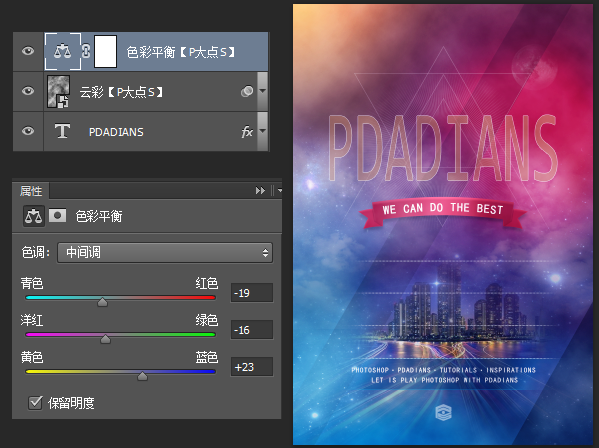
Task: Click the T text icon of PDADIANS layer
Action: click(62, 131)
